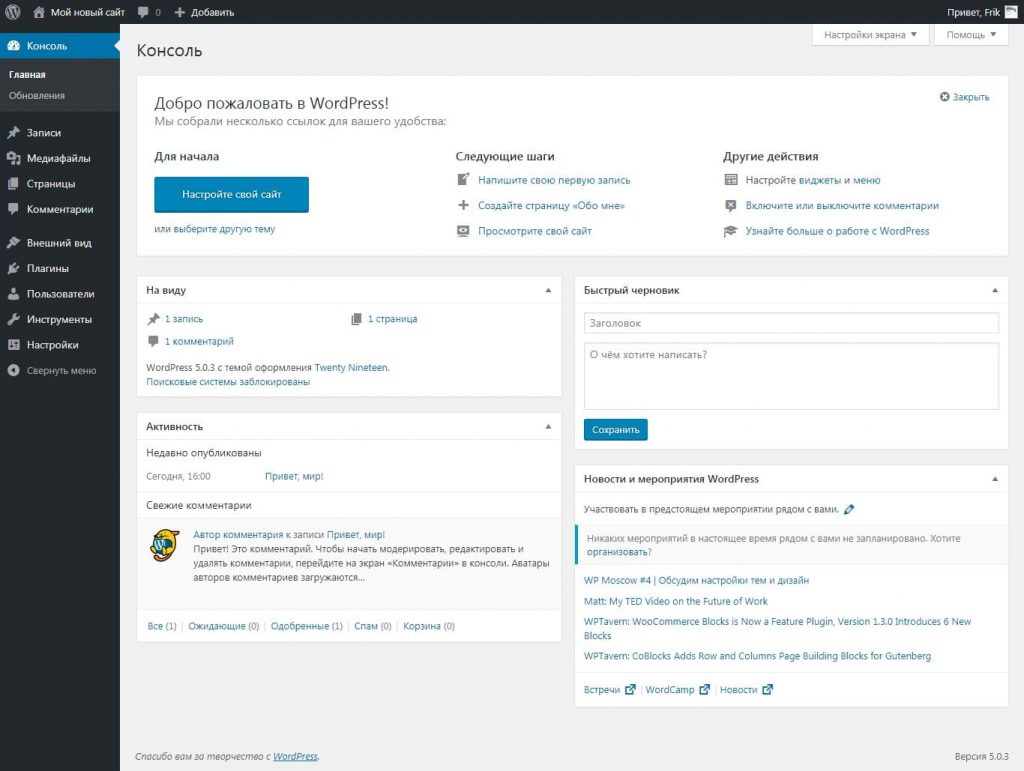
Task: Open the footer WordPress link
Action: [295, 757]
